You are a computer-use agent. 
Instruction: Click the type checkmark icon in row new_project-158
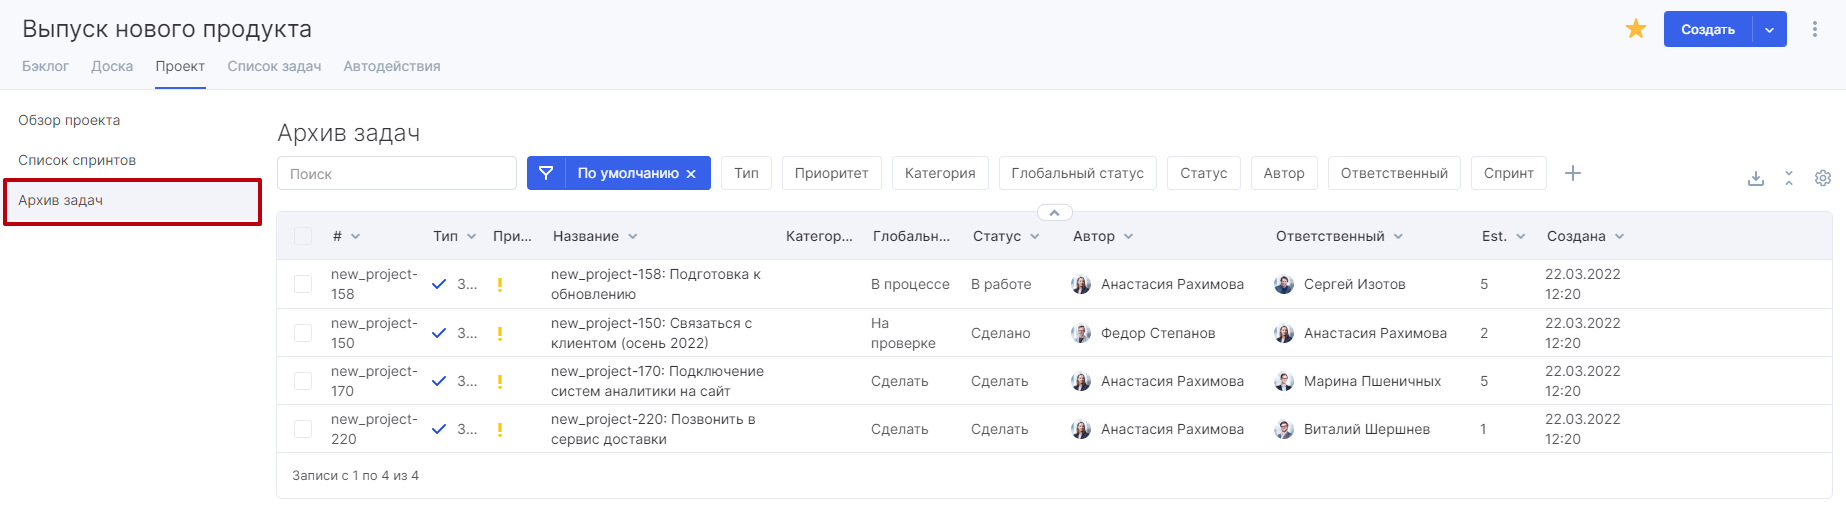pos(439,284)
